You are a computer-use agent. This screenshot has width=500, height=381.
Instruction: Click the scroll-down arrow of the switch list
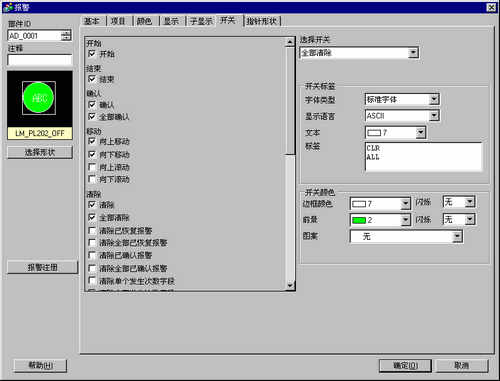tap(290, 286)
